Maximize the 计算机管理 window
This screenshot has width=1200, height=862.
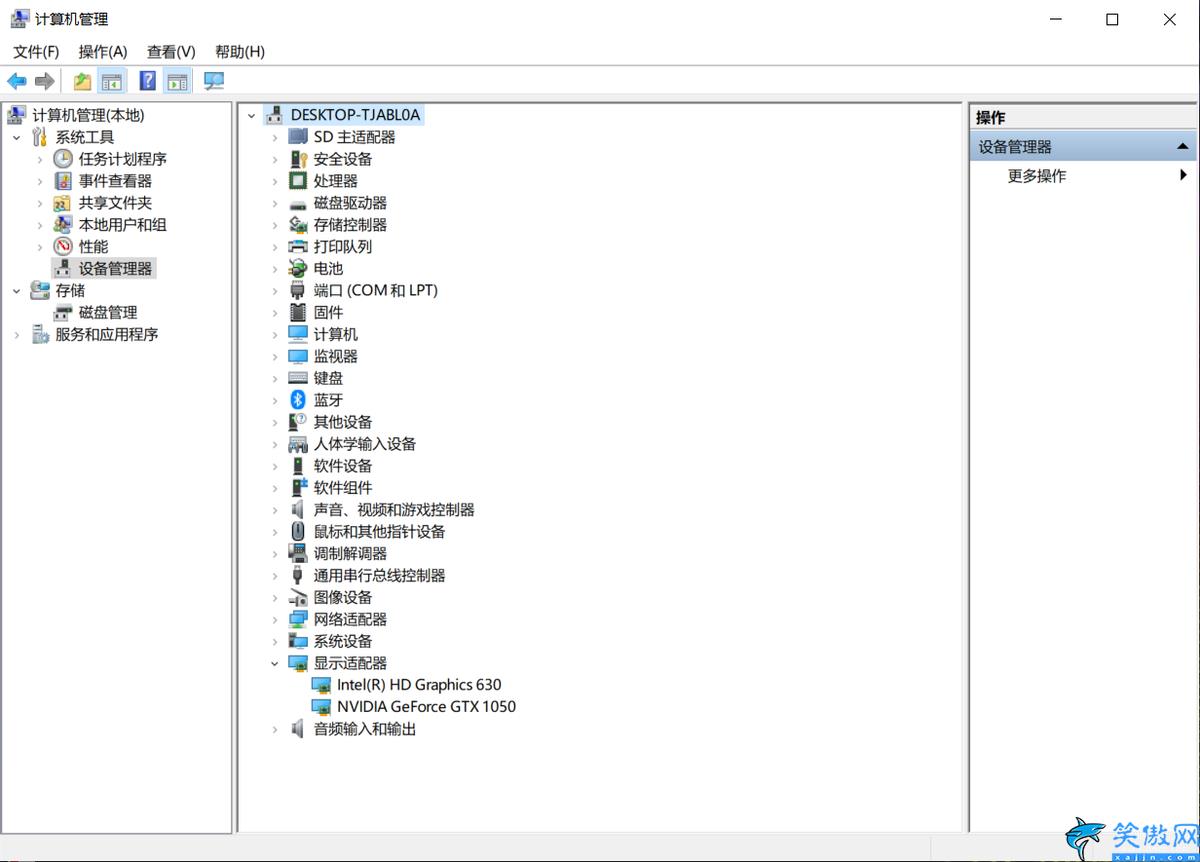(1112, 19)
